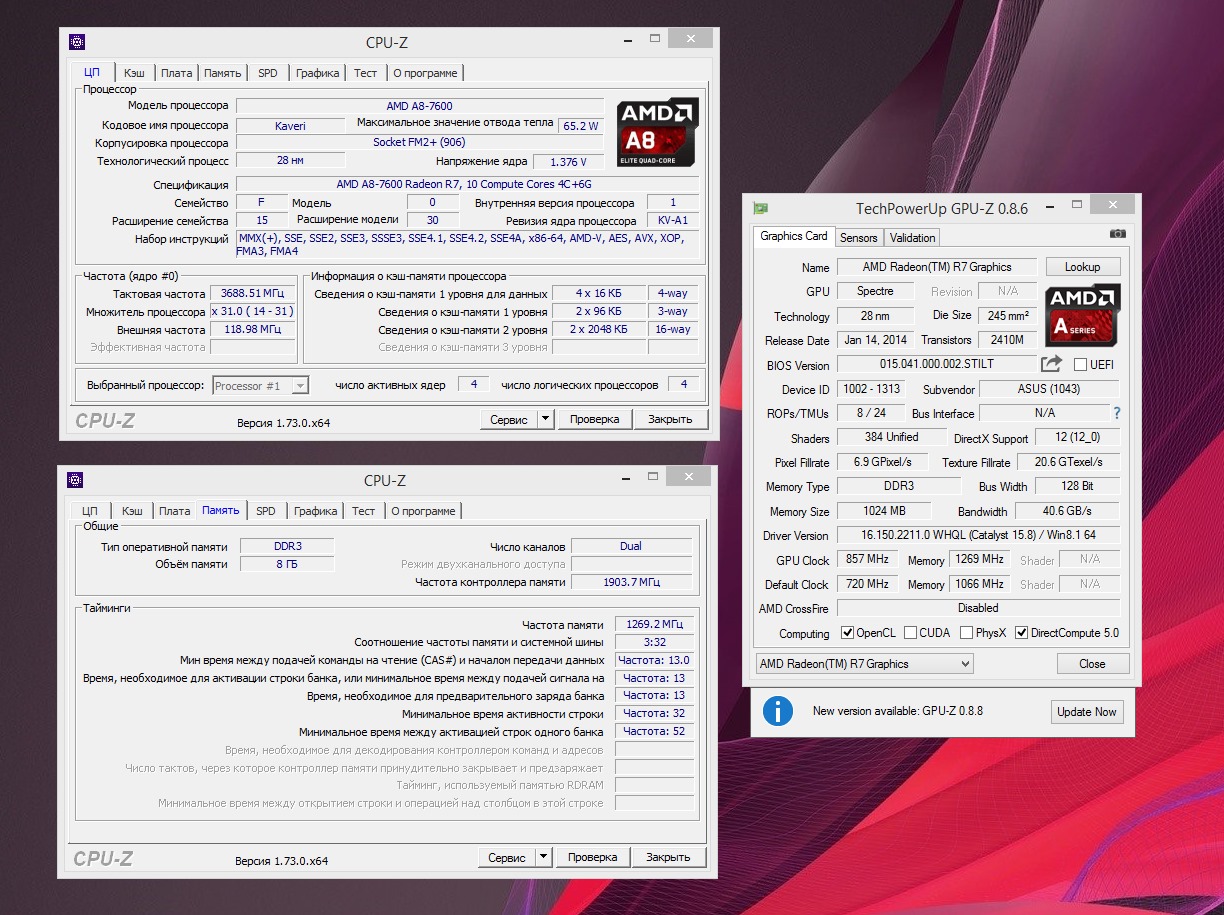Switch to ЦП tab in bottom CPU-Z

90,511
